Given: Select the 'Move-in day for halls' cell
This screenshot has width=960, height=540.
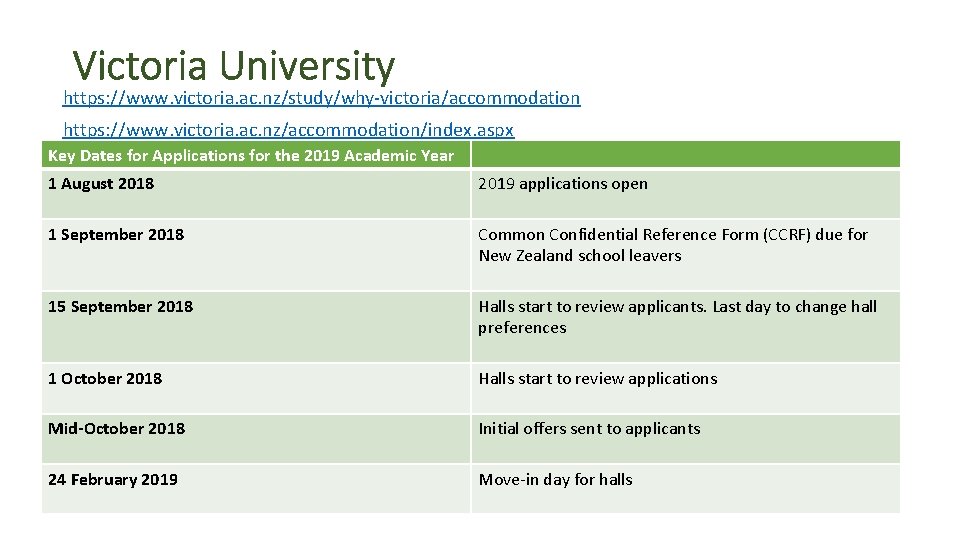Looking at the screenshot, I should (686, 489).
